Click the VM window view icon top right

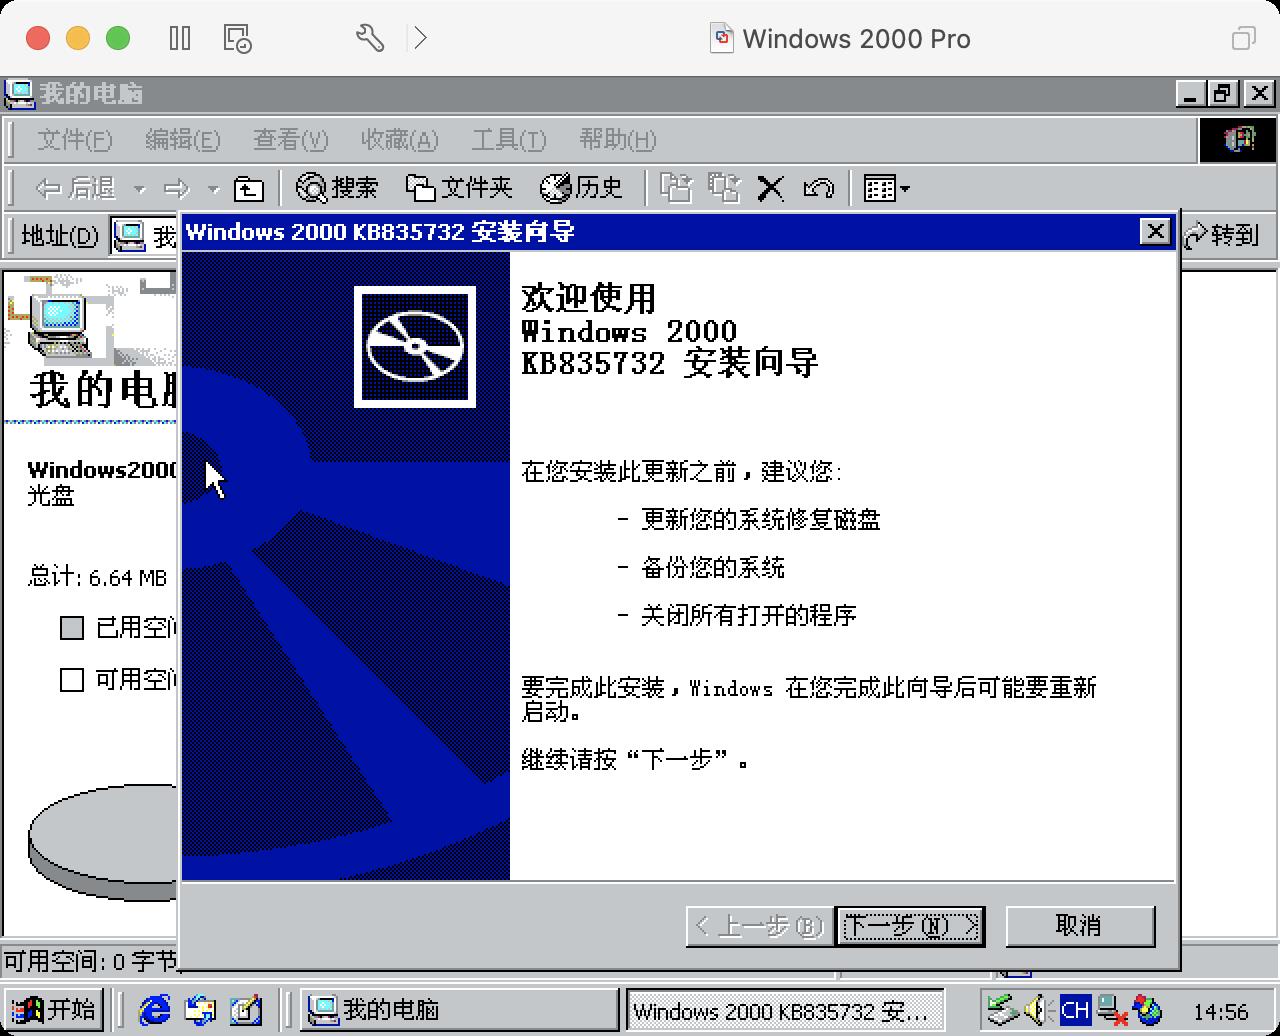[1243, 38]
